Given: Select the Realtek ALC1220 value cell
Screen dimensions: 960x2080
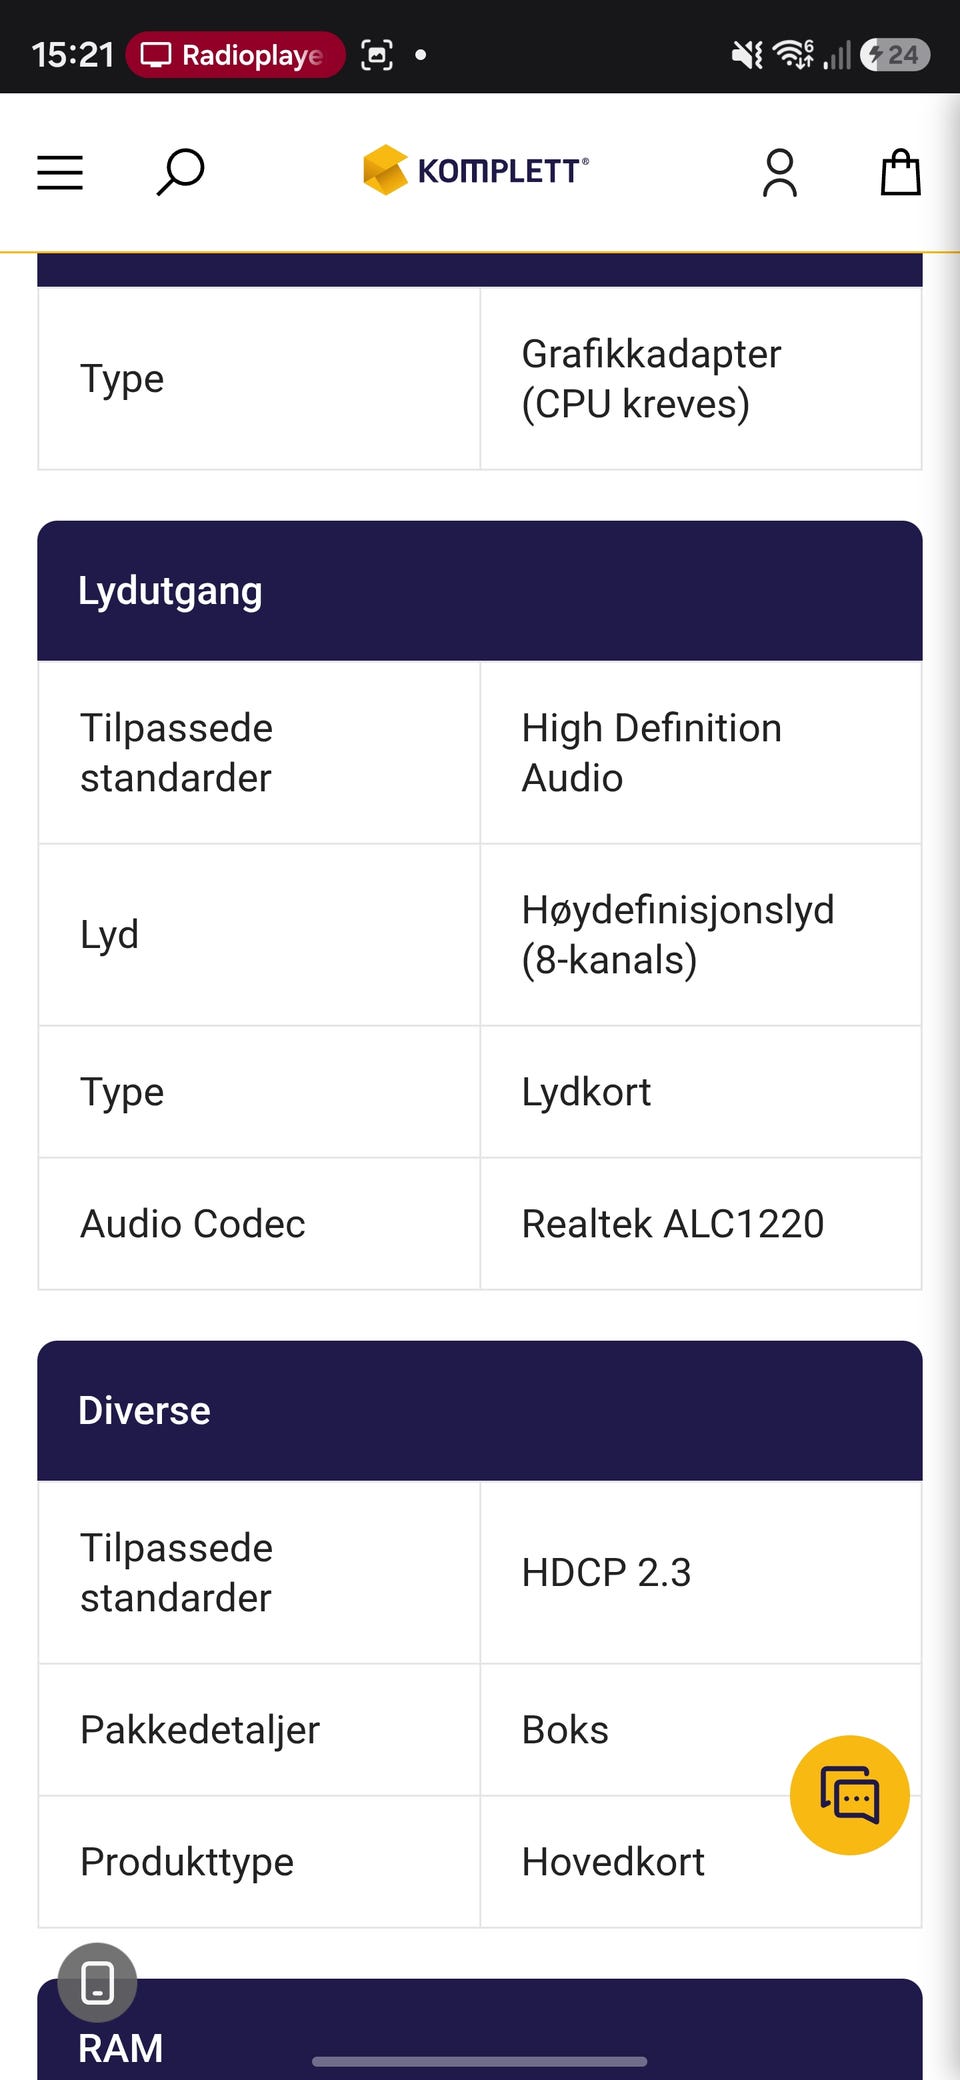Looking at the screenshot, I should click(701, 1224).
